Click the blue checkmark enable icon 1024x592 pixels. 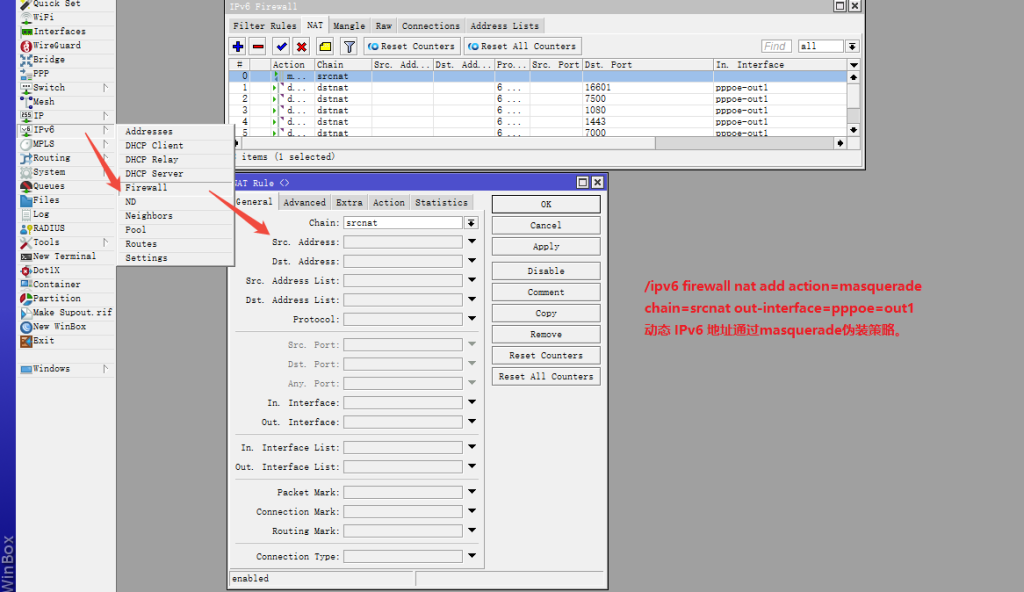pos(281,46)
